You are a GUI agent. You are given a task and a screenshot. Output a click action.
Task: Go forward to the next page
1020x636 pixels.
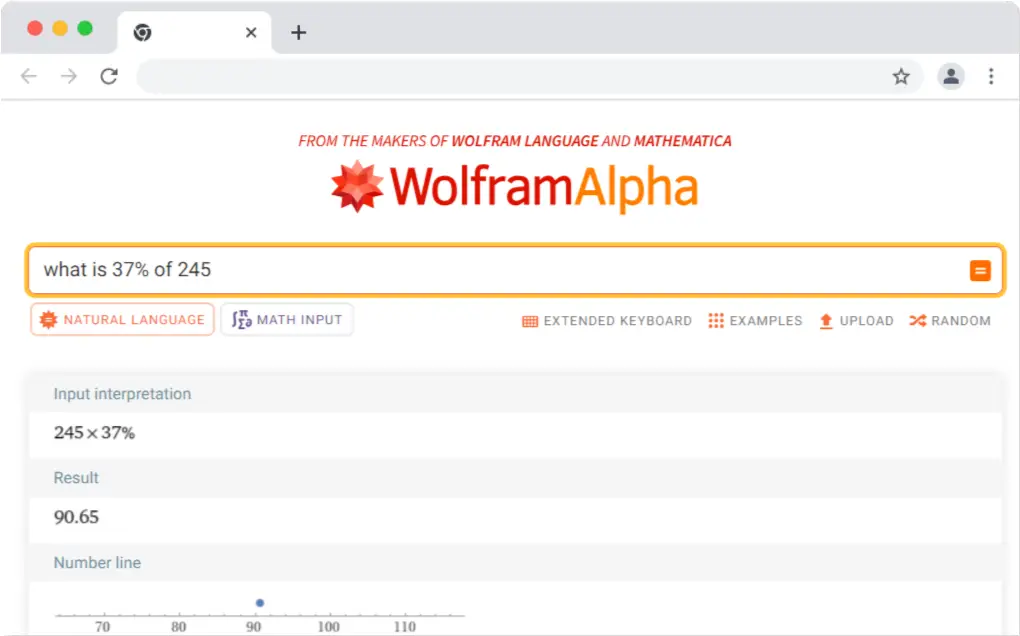69,77
